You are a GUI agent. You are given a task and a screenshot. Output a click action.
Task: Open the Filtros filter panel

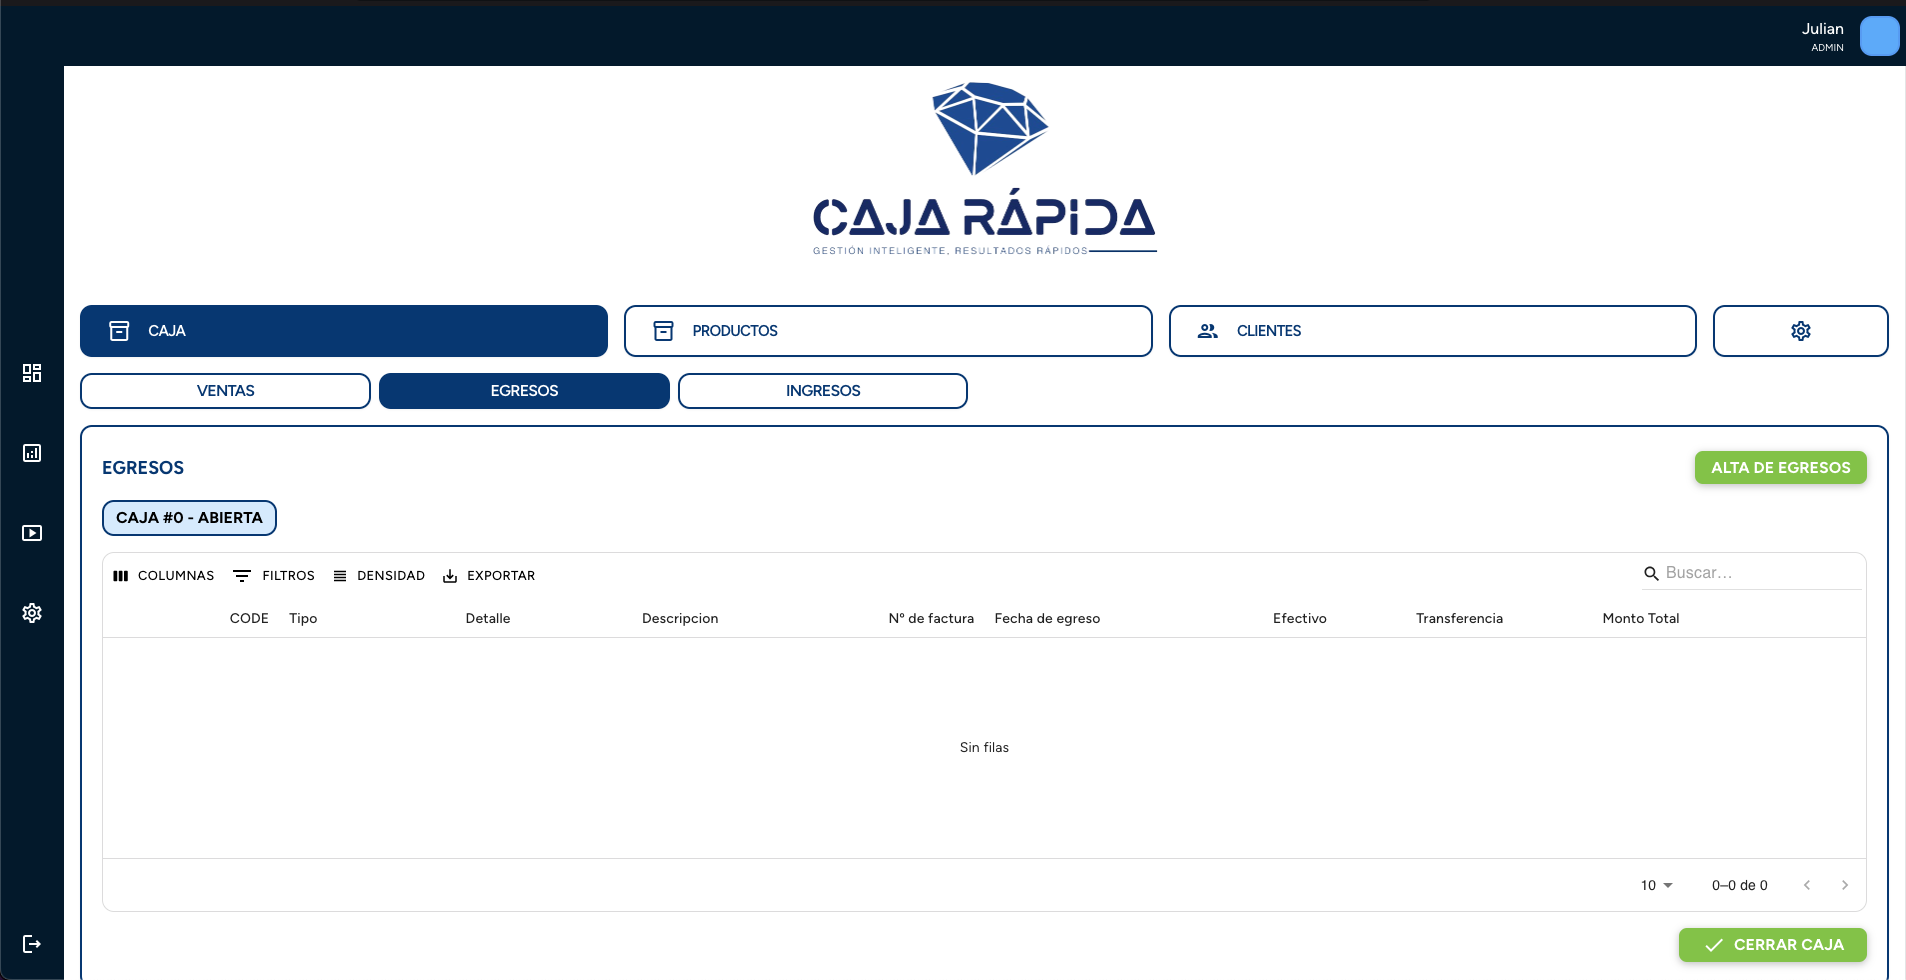pos(274,576)
